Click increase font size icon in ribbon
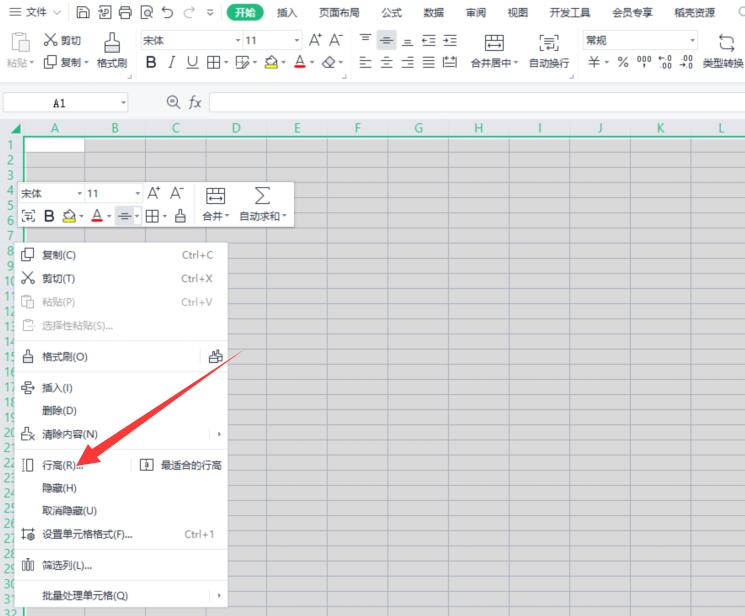The height and width of the screenshot is (616, 745). click(315, 40)
